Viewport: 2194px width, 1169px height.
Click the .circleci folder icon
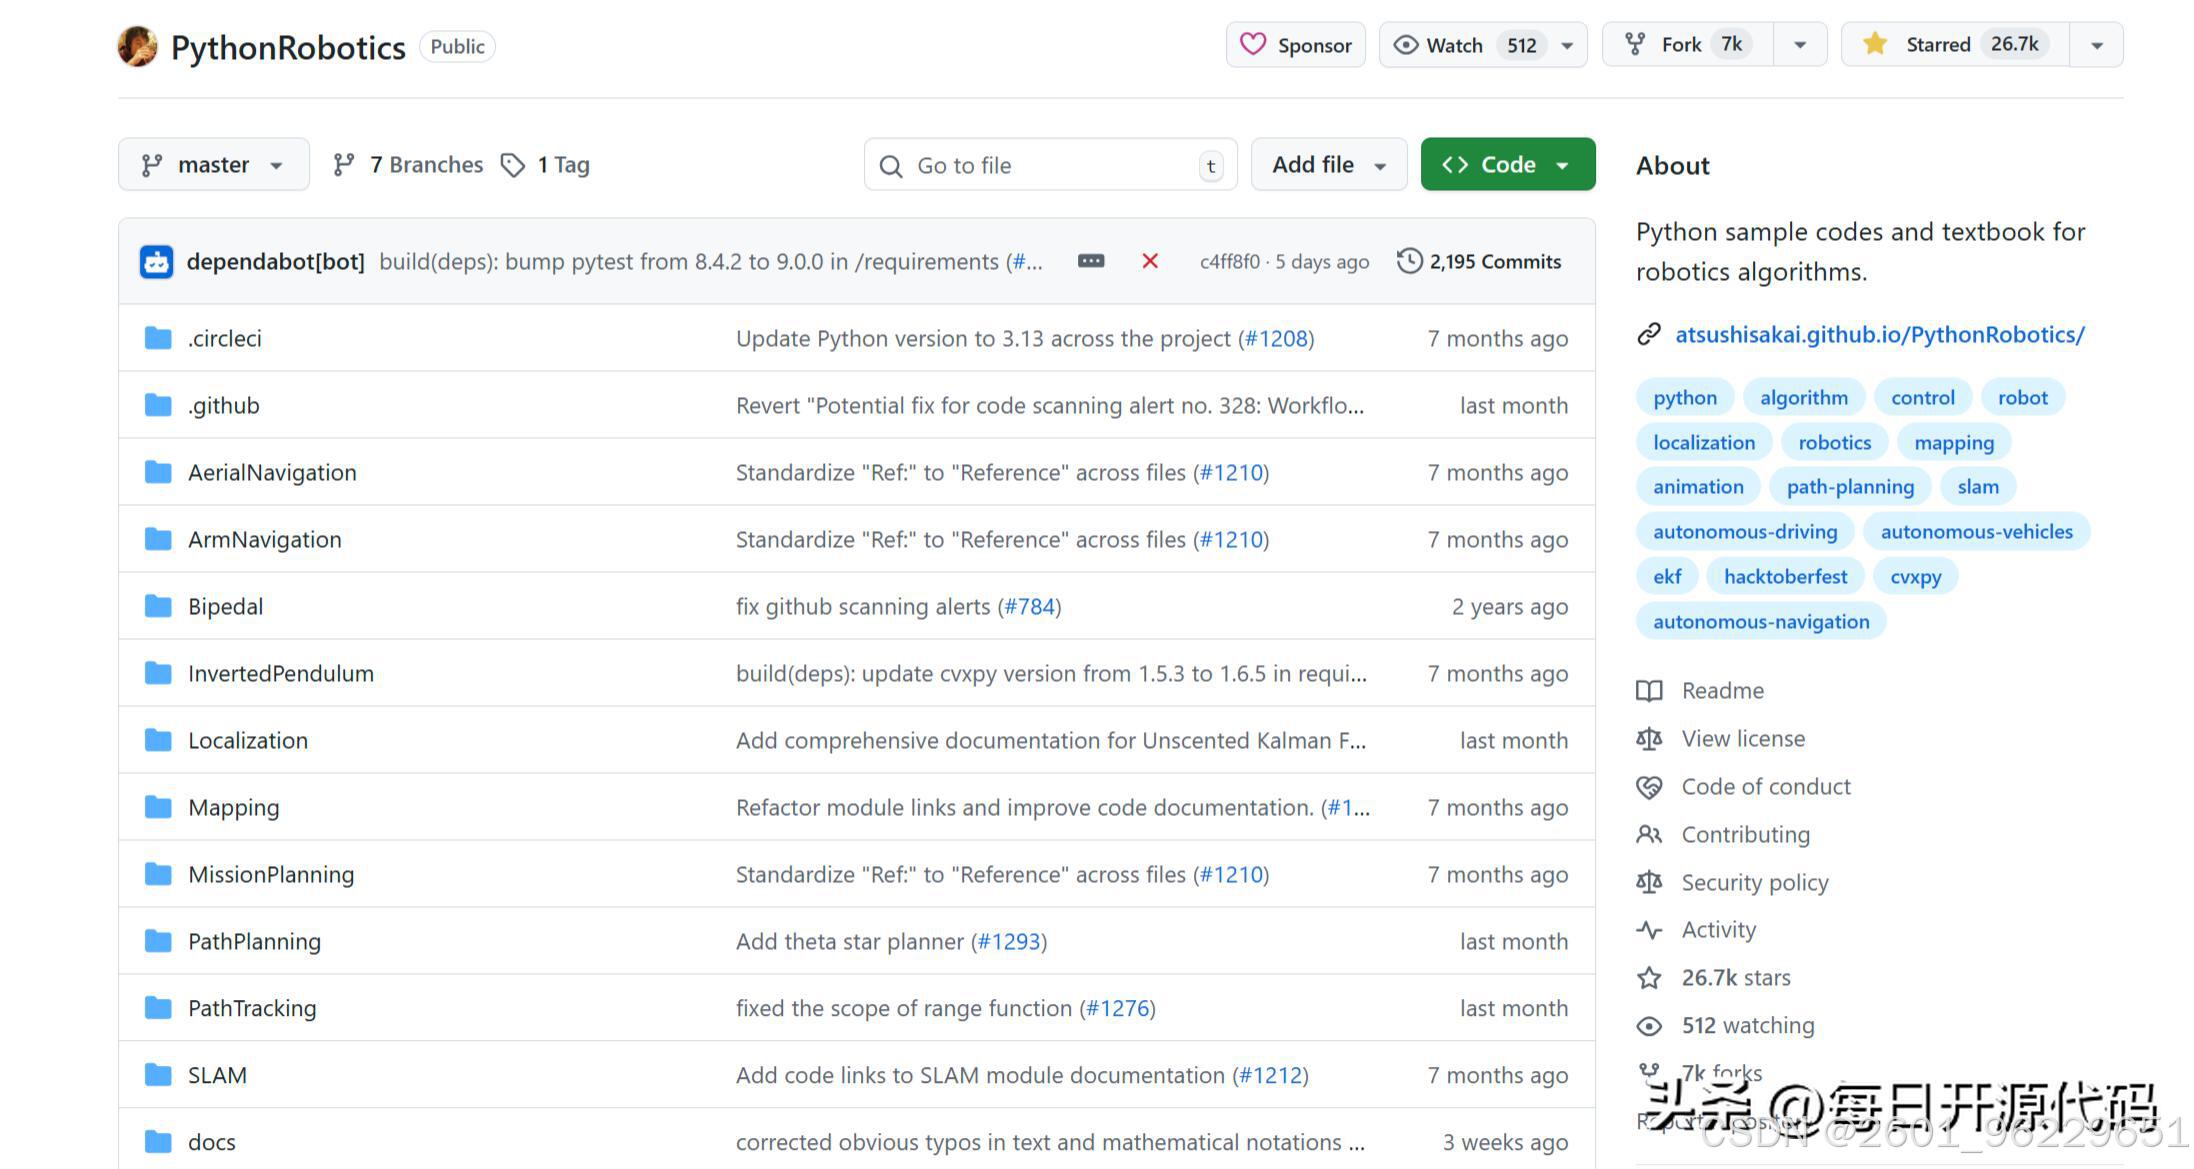tap(158, 338)
